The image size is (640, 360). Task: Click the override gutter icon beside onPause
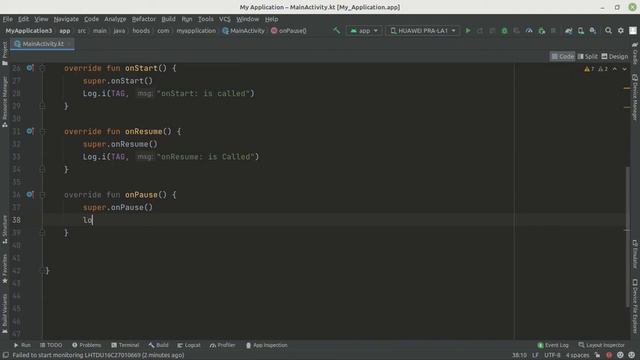(30, 194)
